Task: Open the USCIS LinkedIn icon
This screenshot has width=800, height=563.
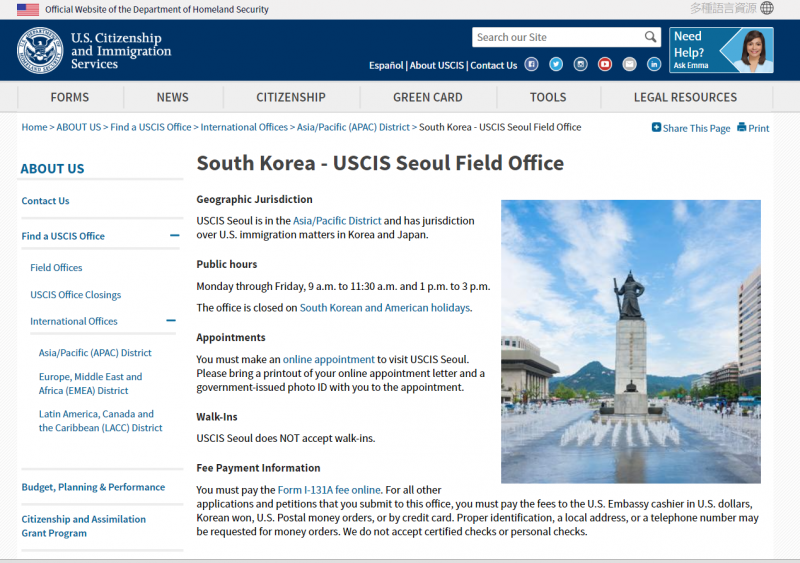Action: (654, 64)
